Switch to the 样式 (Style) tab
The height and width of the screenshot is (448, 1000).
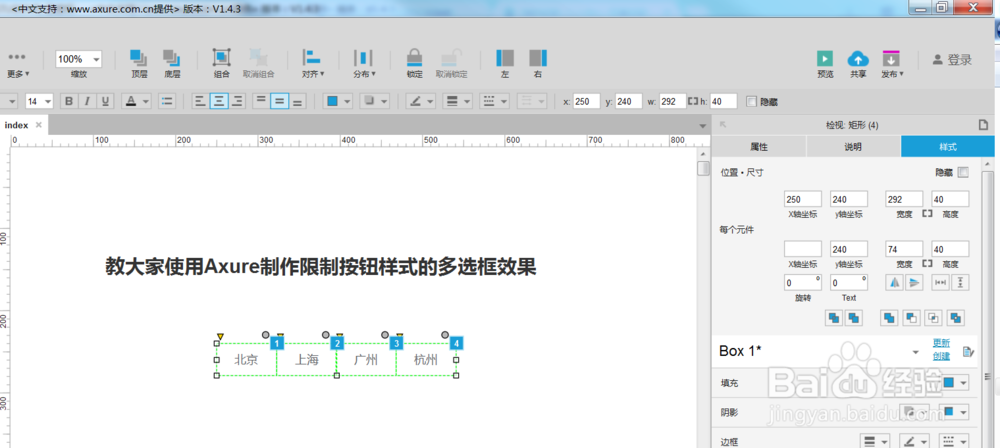(x=948, y=147)
